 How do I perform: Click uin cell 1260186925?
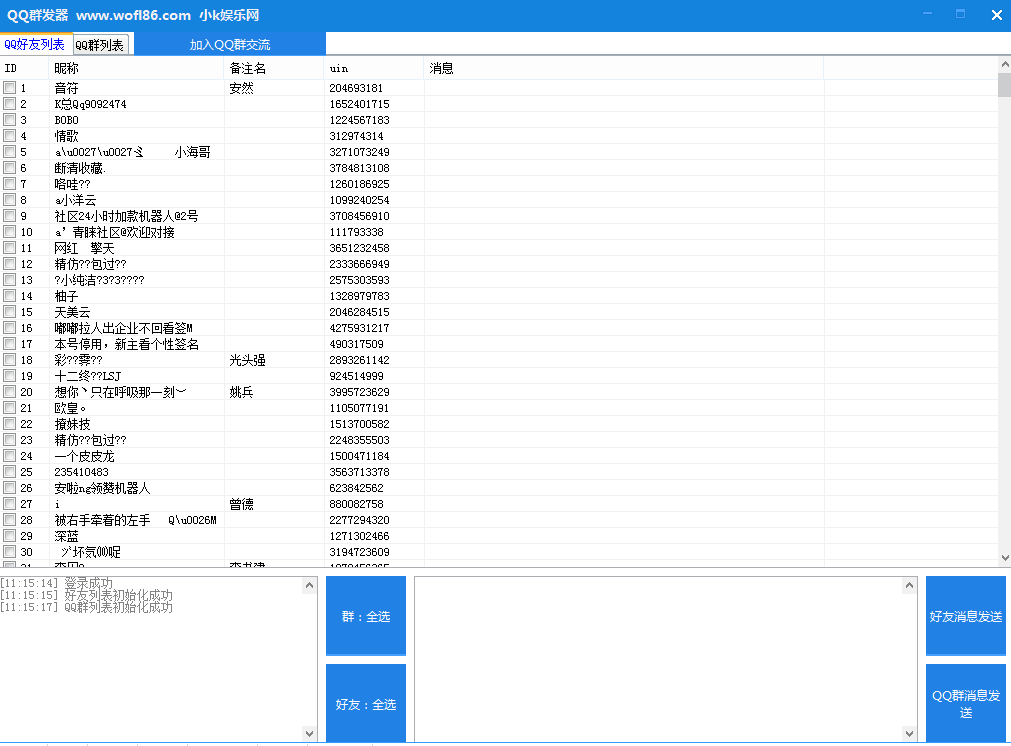click(359, 184)
